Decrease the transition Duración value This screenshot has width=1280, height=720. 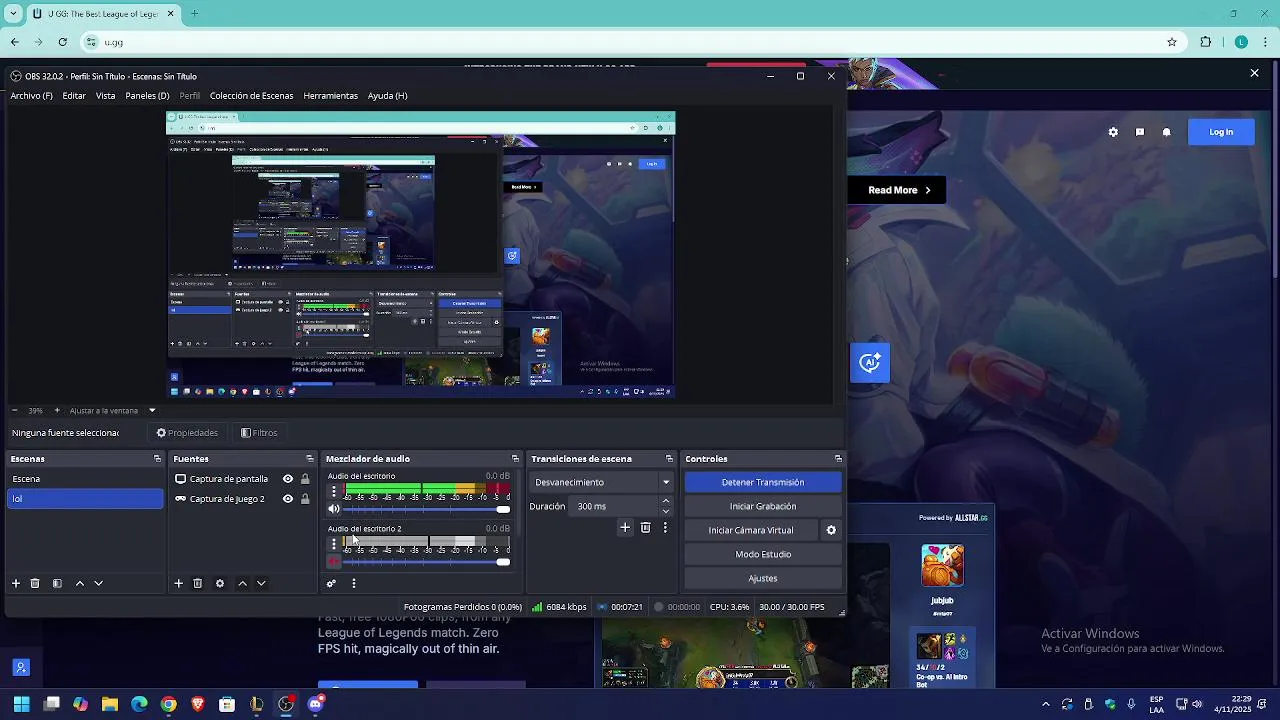pos(666,511)
